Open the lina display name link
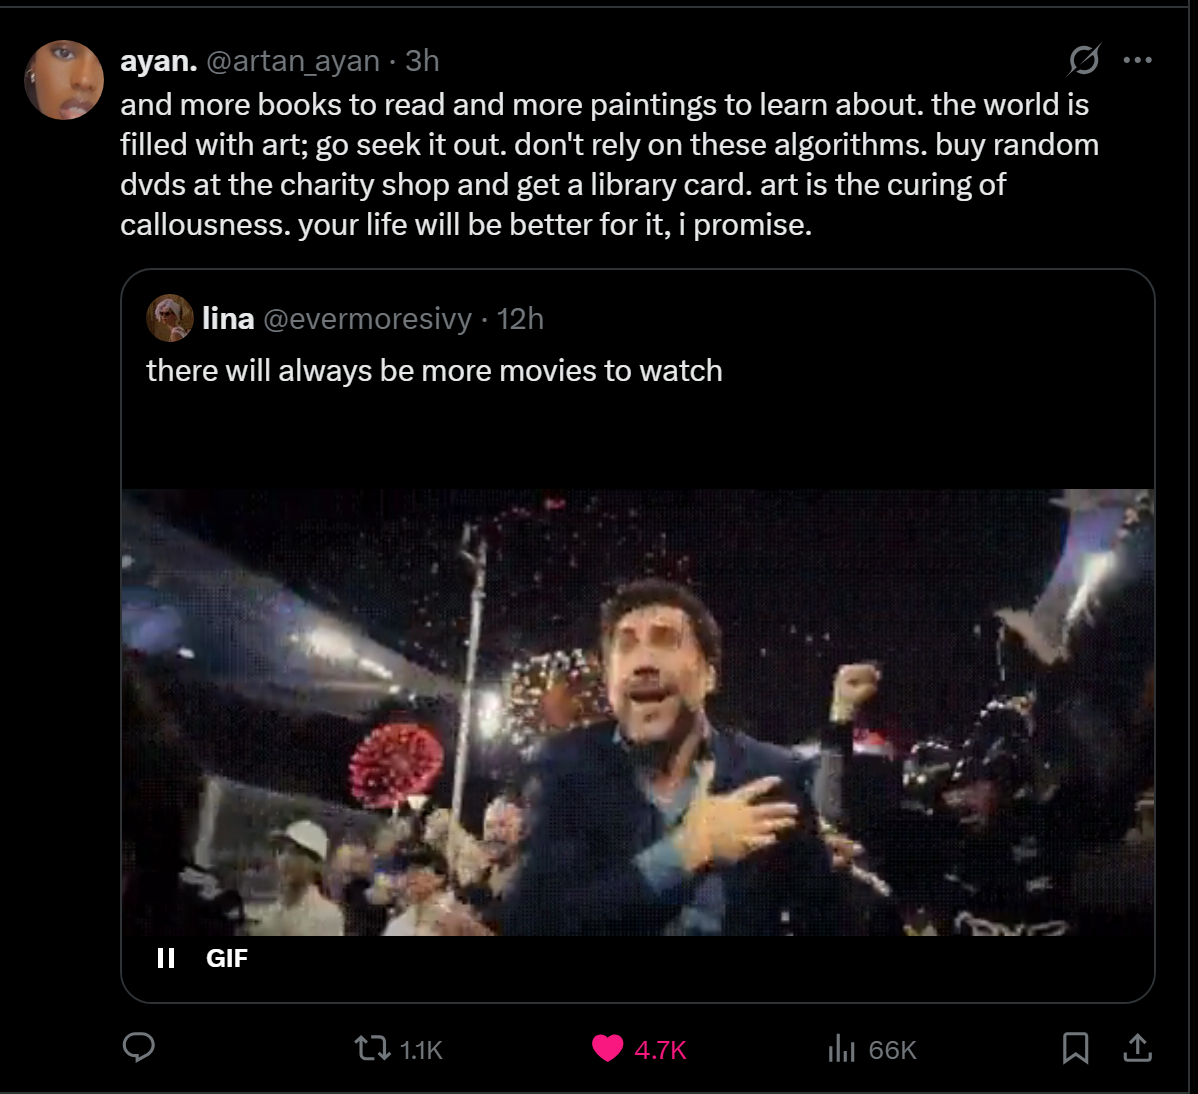Image resolution: width=1198 pixels, height=1094 pixels. (x=228, y=318)
